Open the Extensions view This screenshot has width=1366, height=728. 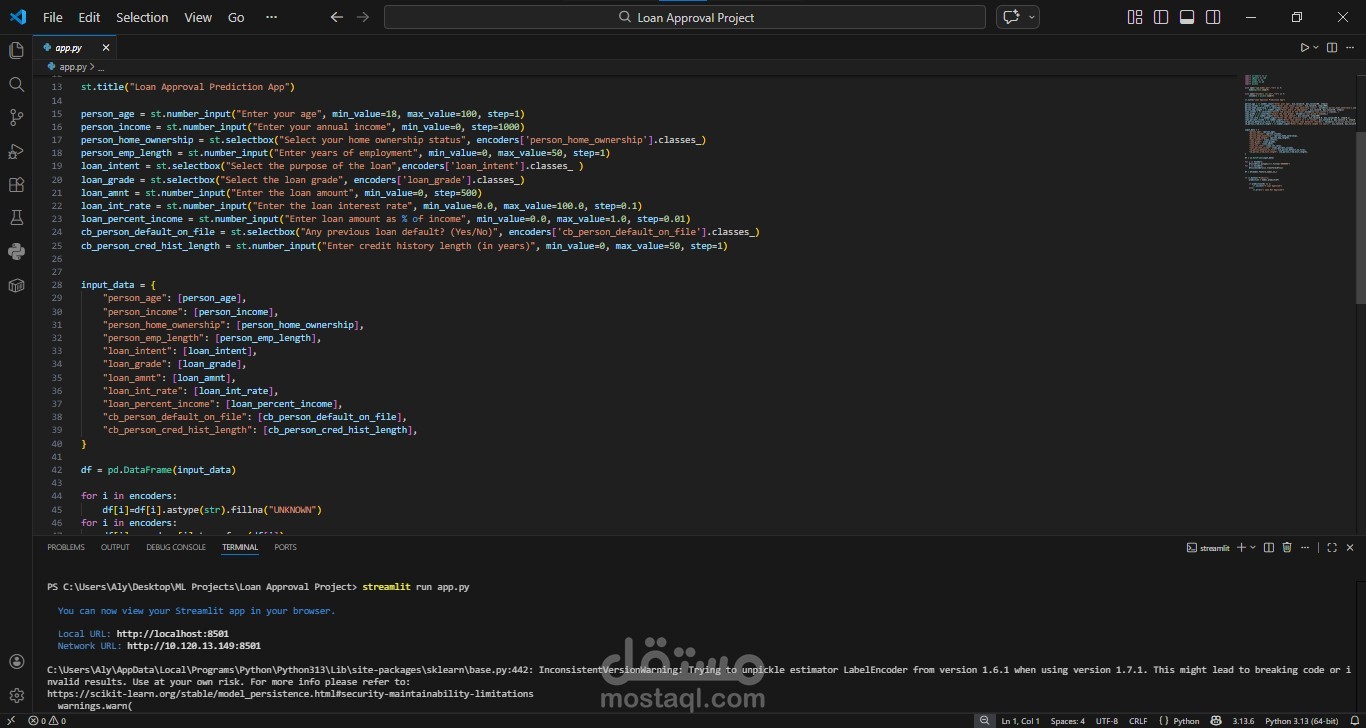tap(16, 185)
